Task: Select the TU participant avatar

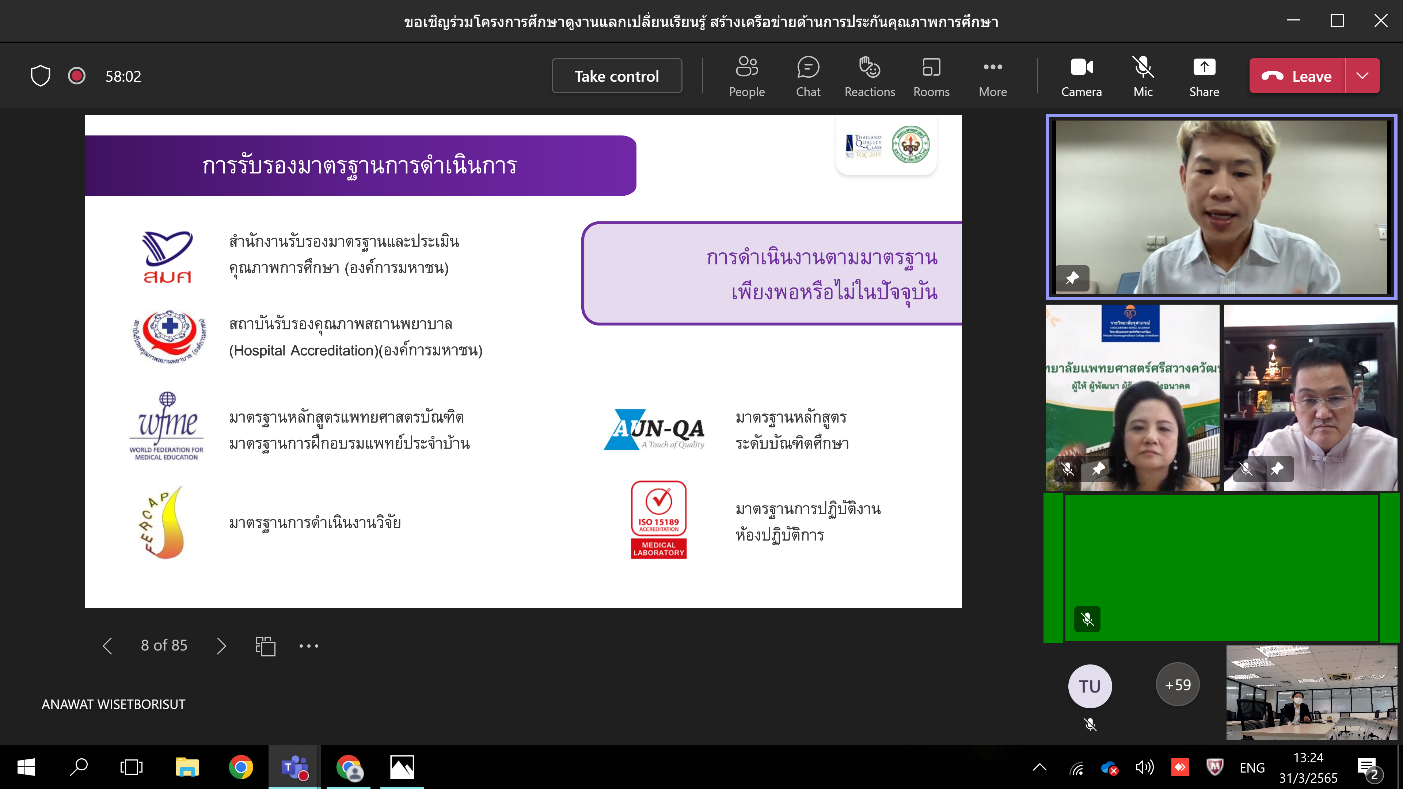Action: pos(1090,686)
